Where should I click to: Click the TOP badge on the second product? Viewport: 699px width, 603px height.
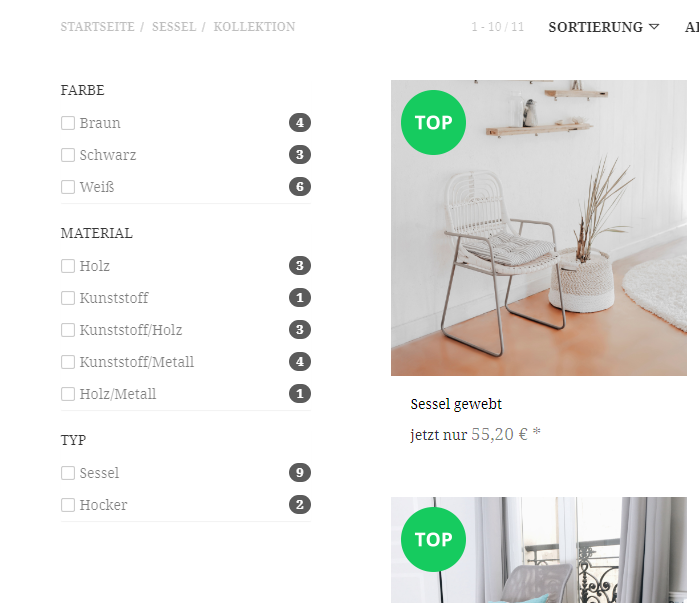[x=433, y=539]
